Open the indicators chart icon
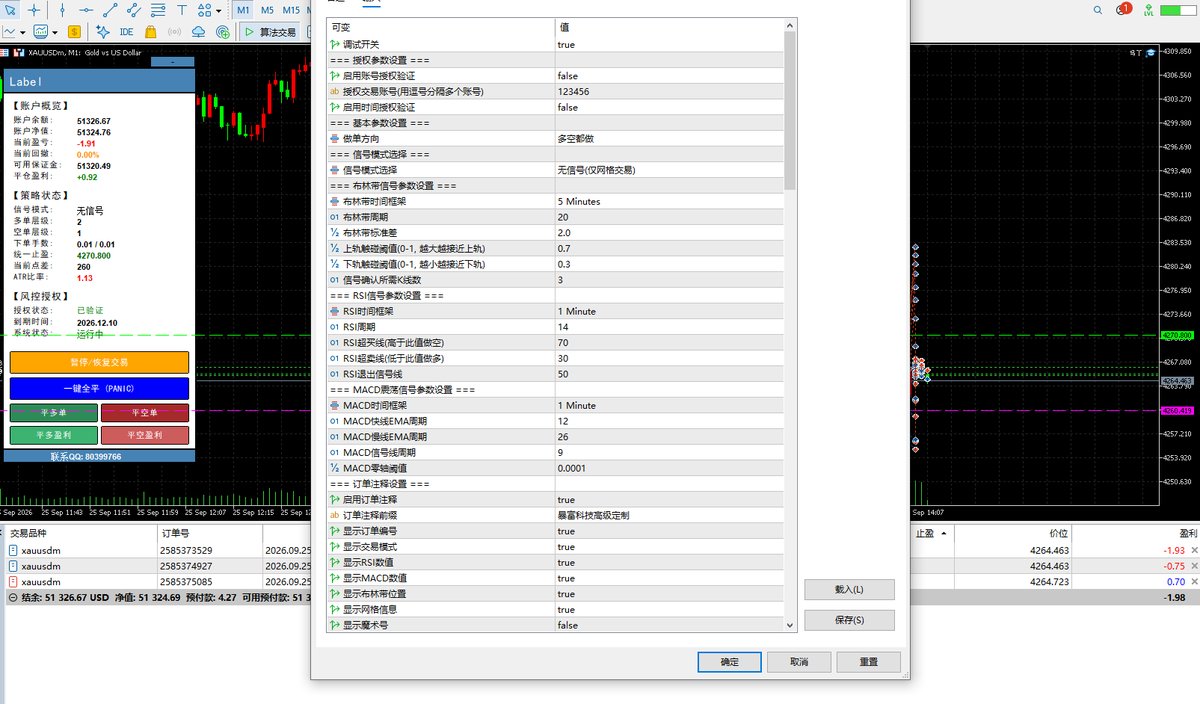 click(41, 32)
